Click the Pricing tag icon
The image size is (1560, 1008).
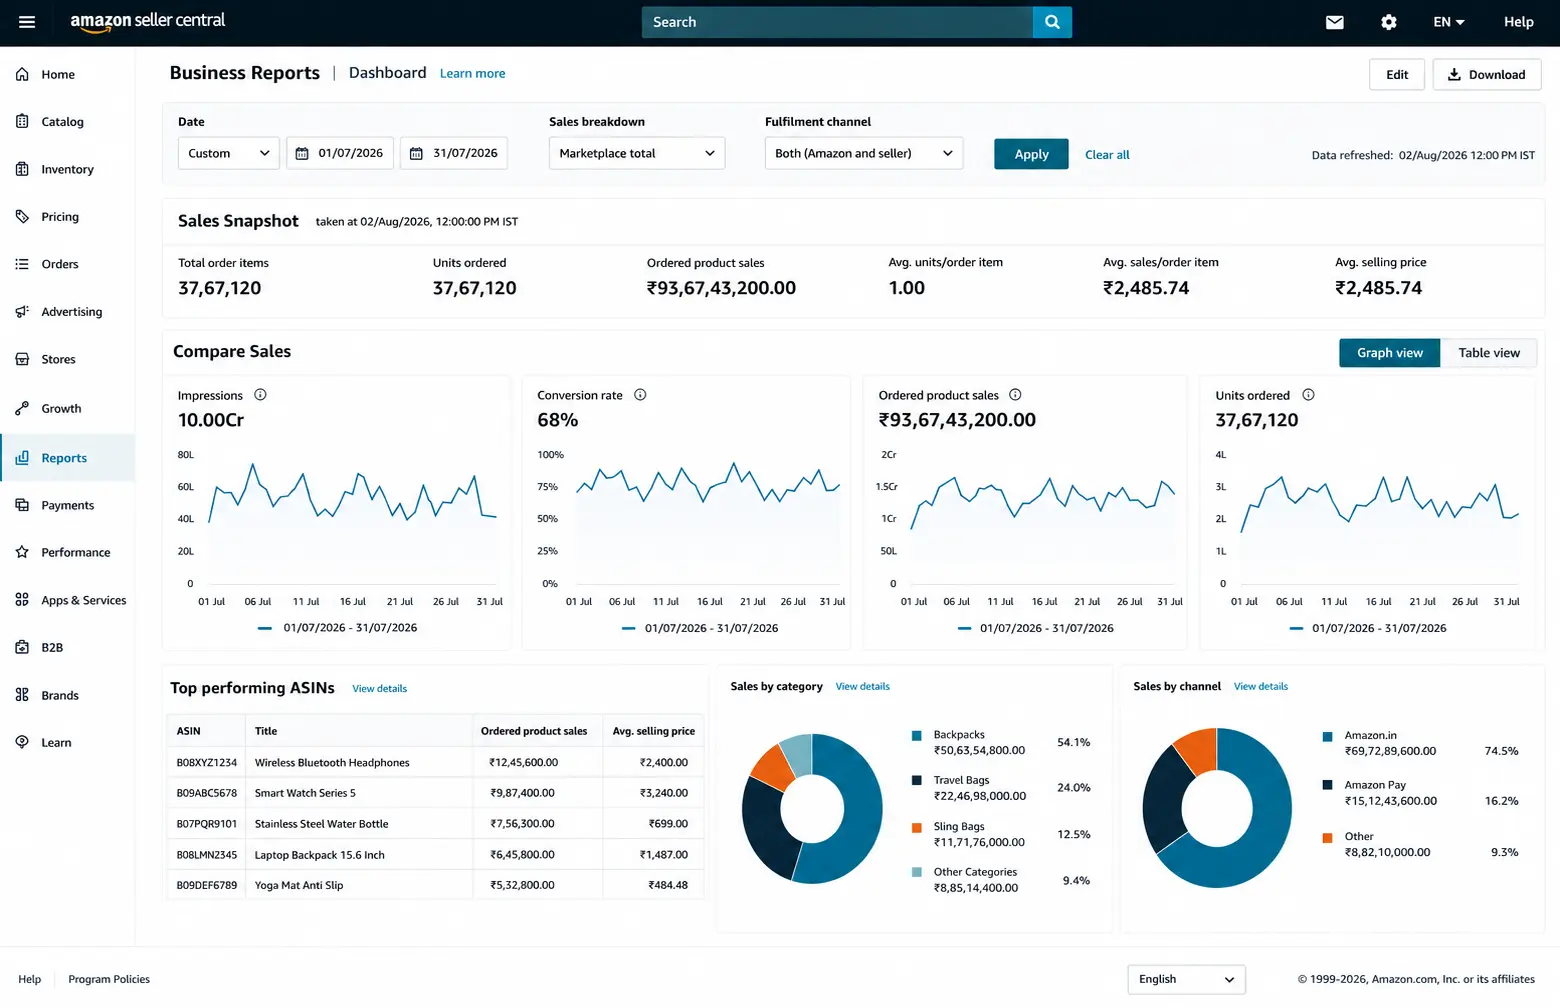(x=22, y=216)
